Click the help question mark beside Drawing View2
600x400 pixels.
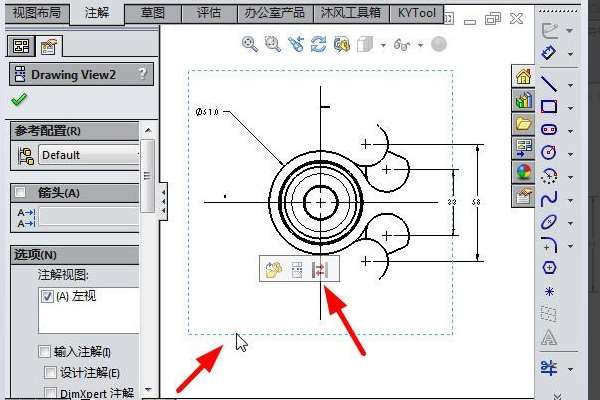(x=142, y=73)
